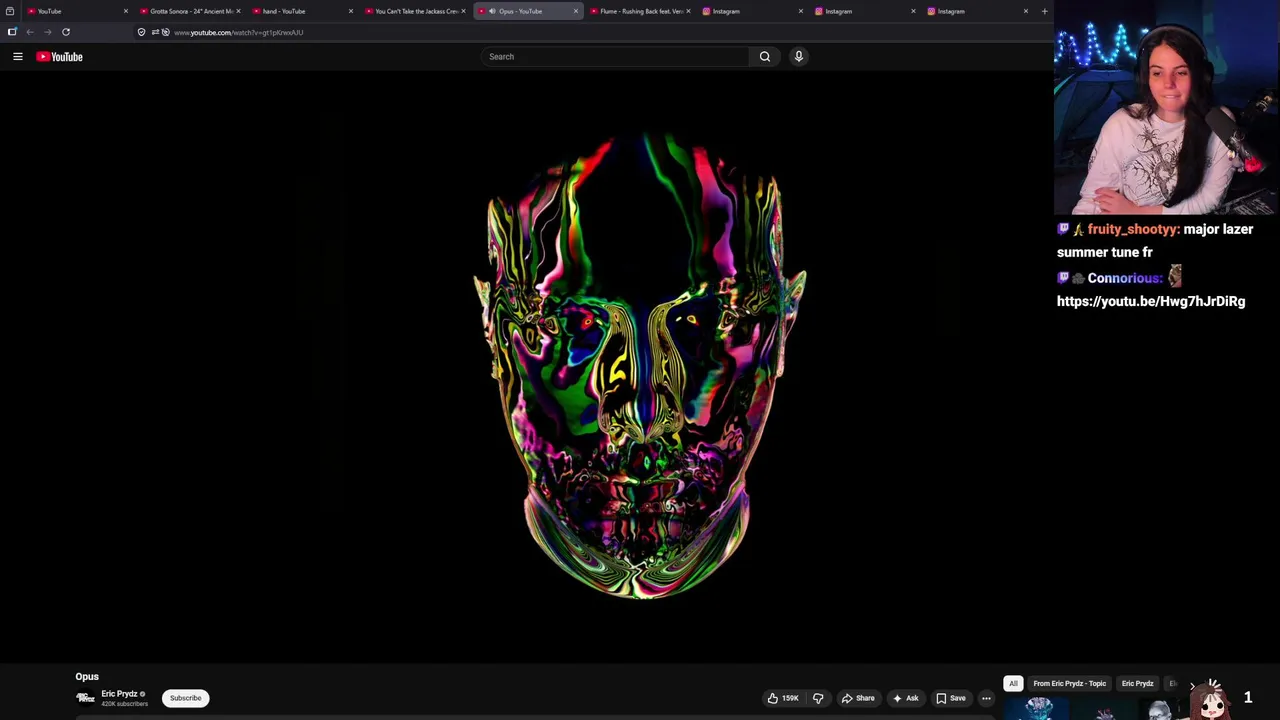The image size is (1280, 720).
Task: Save video to a playlist
Action: [950, 698]
